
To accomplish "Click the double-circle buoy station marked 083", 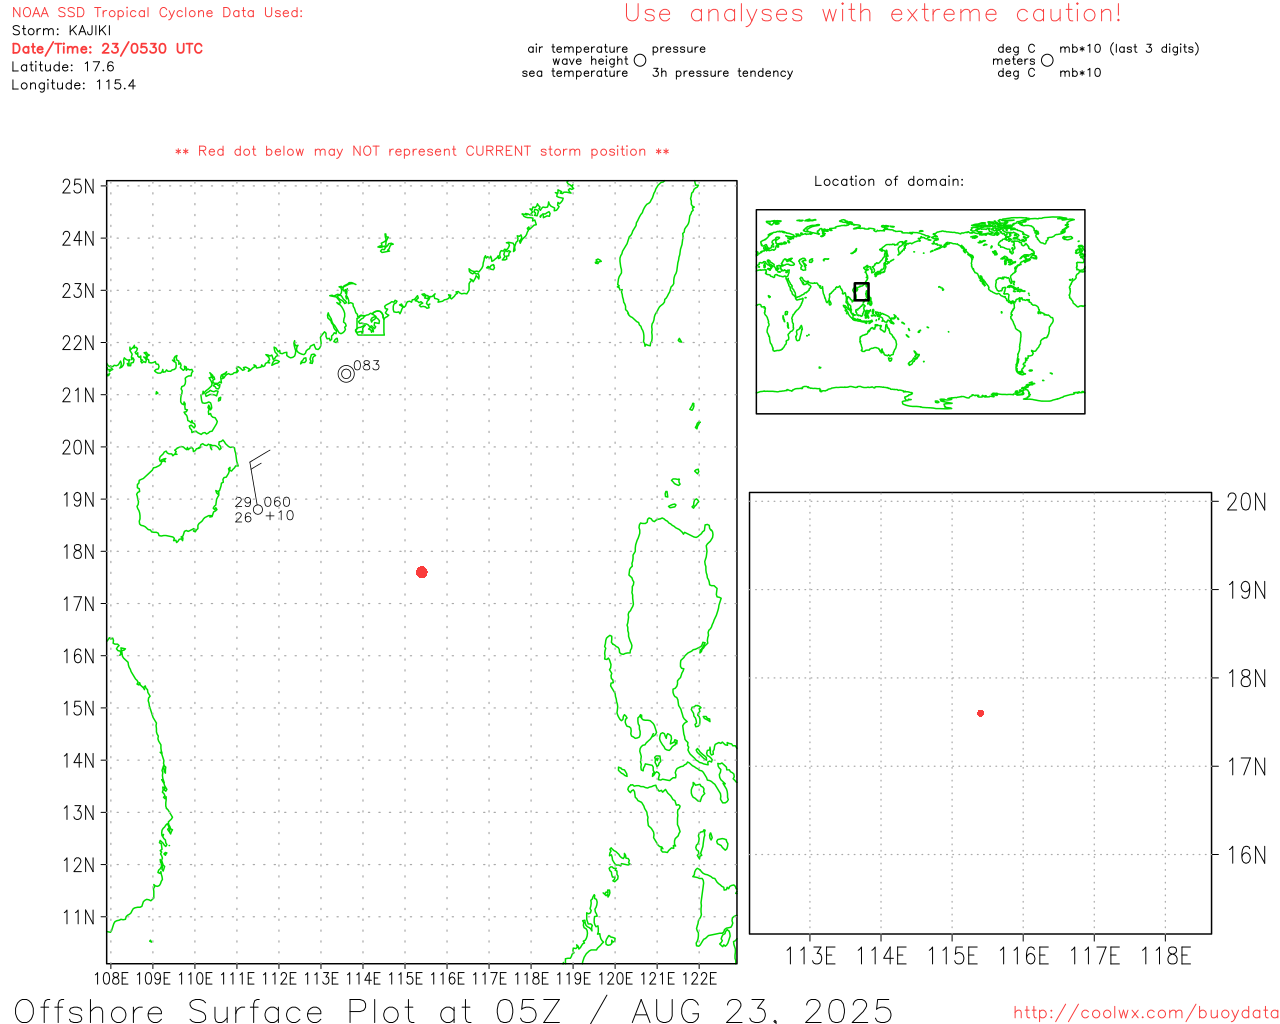I will click(346, 374).
